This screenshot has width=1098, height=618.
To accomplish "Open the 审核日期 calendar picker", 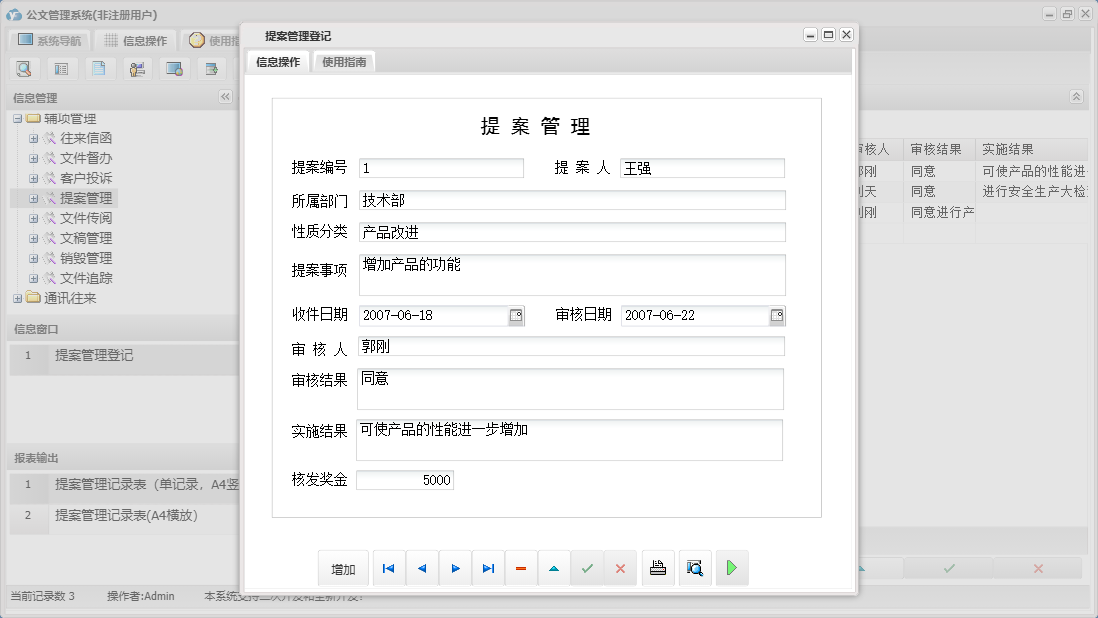I will pos(777,315).
